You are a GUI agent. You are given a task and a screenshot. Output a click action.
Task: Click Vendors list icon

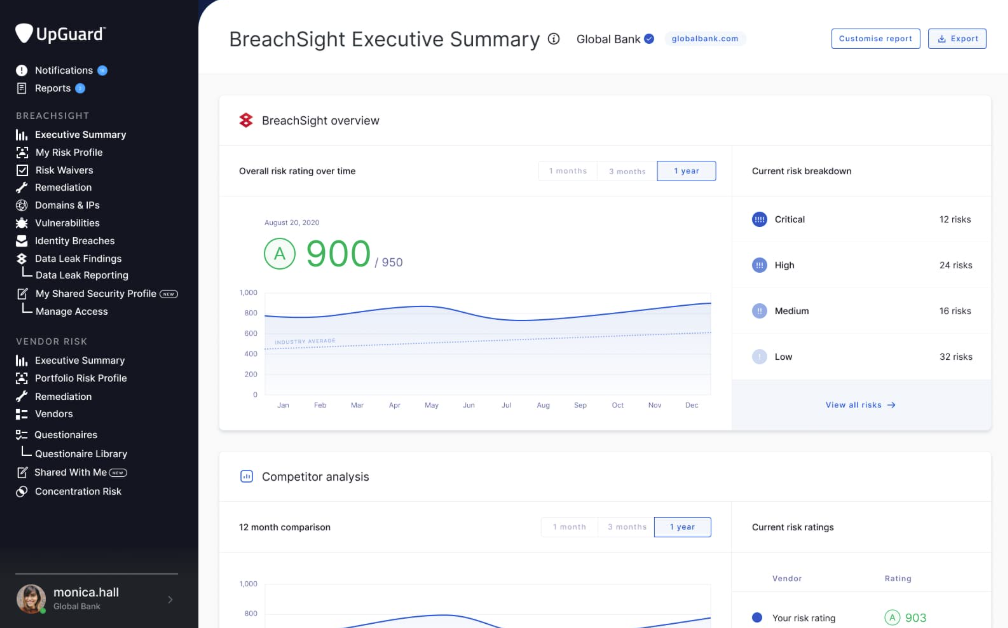(22, 414)
